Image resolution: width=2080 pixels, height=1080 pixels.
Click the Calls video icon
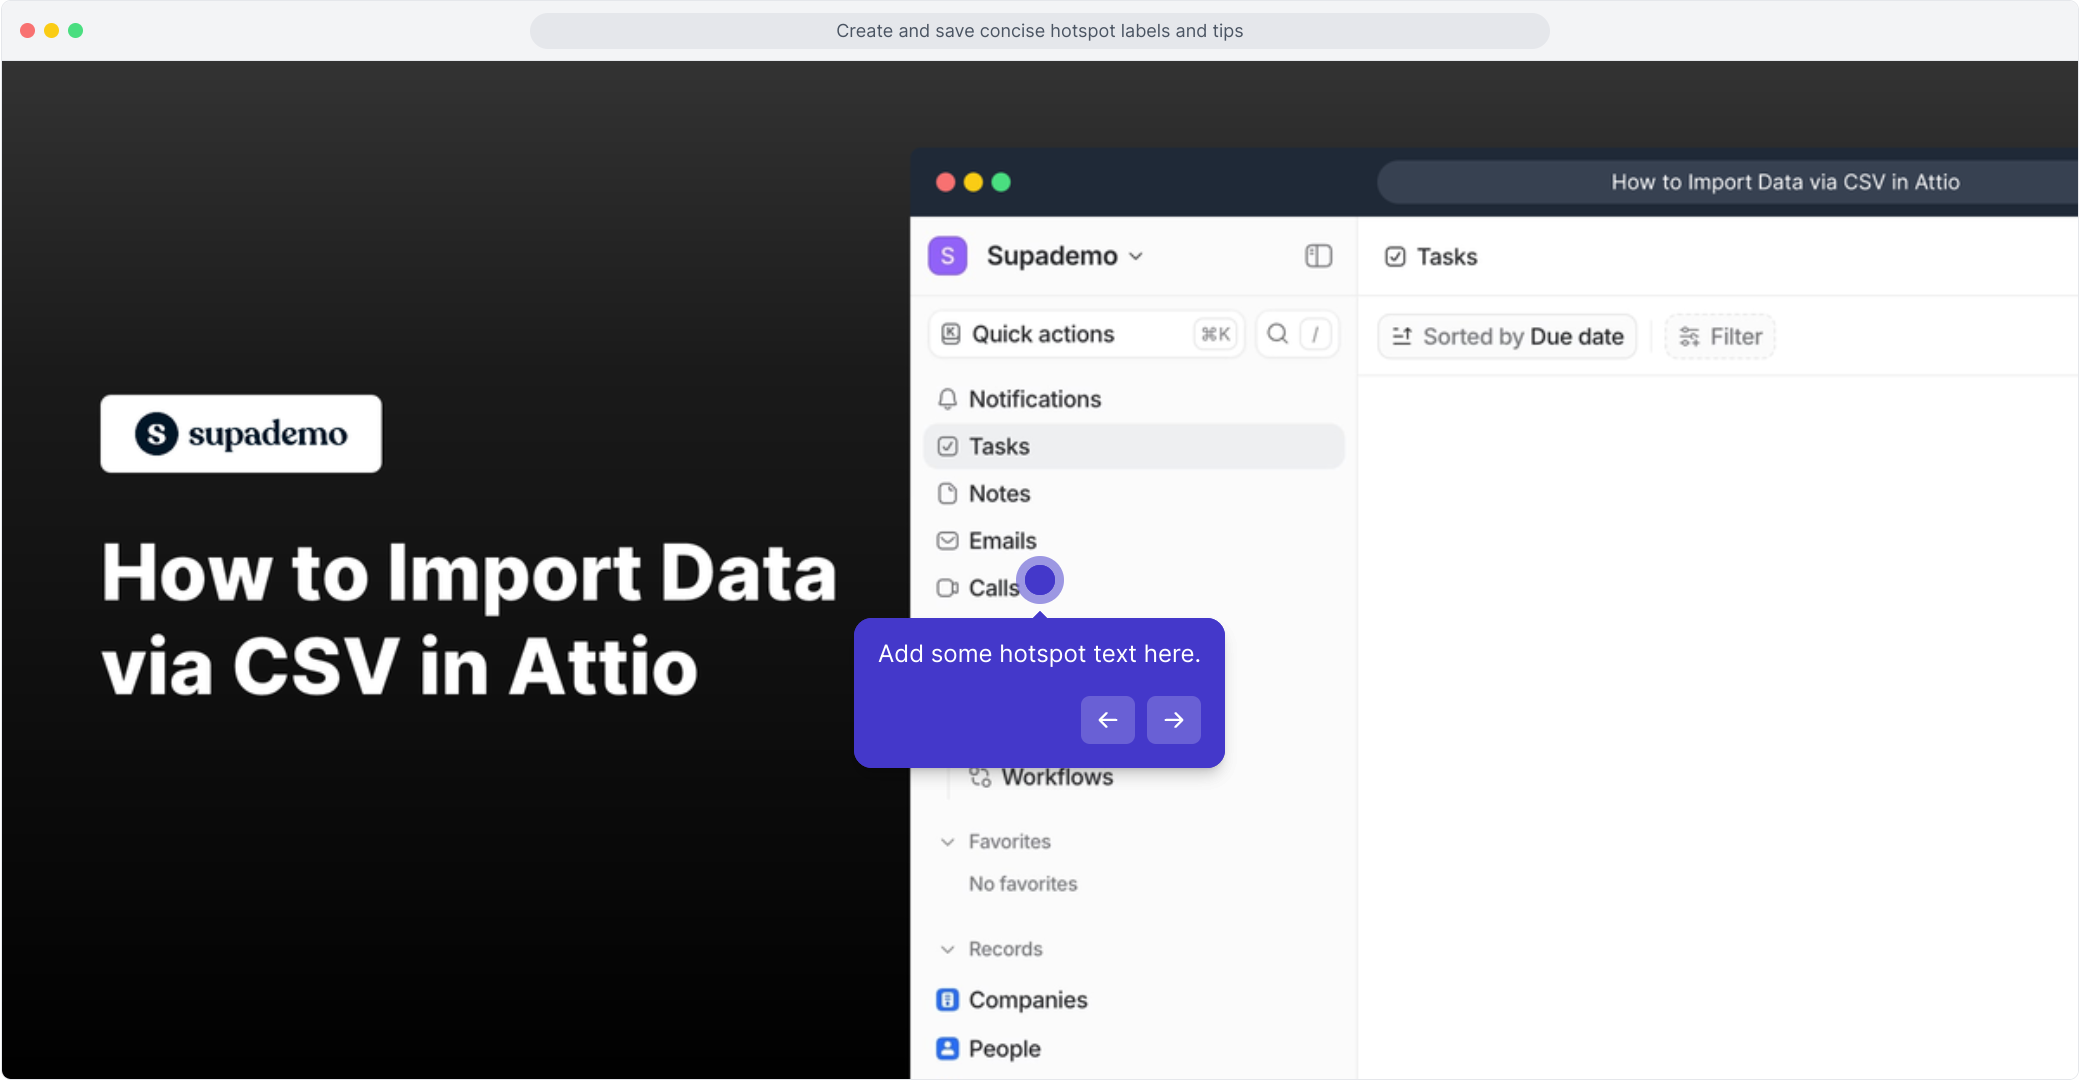(947, 588)
